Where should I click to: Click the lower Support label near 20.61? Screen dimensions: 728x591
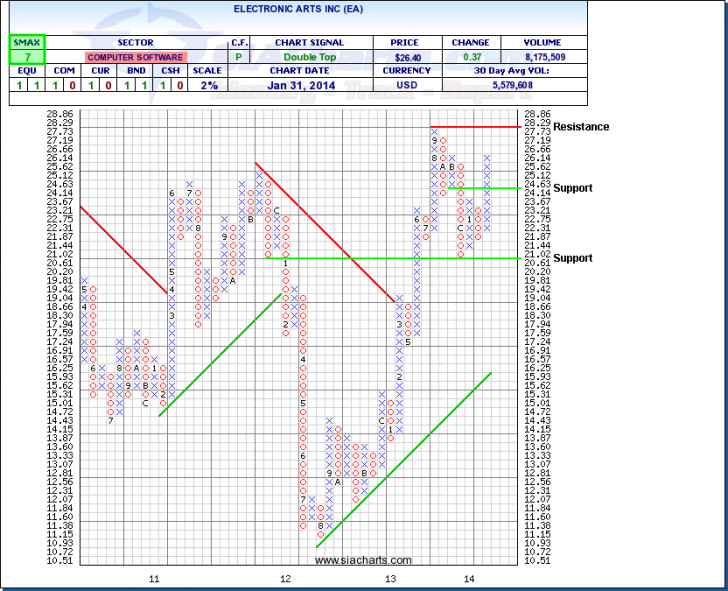click(573, 258)
